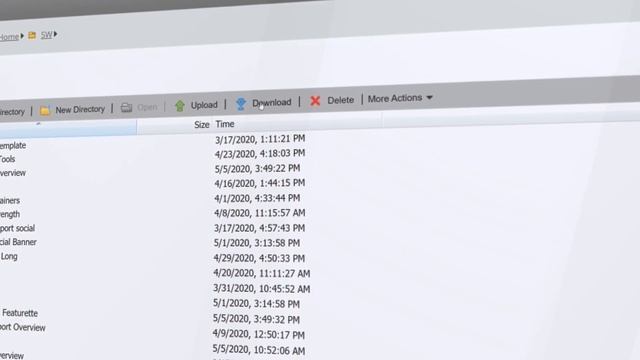Select the row dated 4/29/2020, 4:50:33 PM
This screenshot has height=360, width=640.
(259, 258)
